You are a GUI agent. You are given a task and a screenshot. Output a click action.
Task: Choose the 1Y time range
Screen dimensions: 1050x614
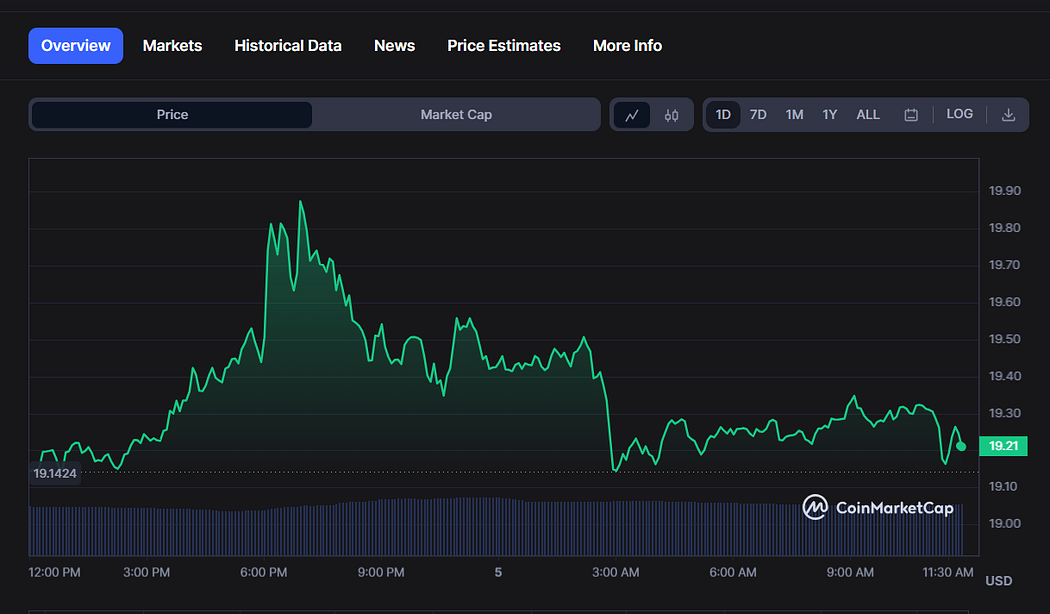(830, 114)
